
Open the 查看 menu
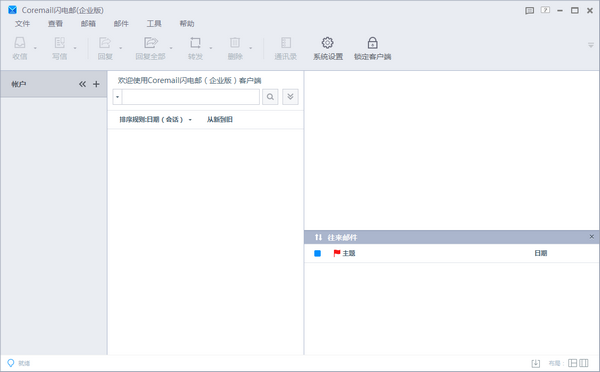(55, 24)
